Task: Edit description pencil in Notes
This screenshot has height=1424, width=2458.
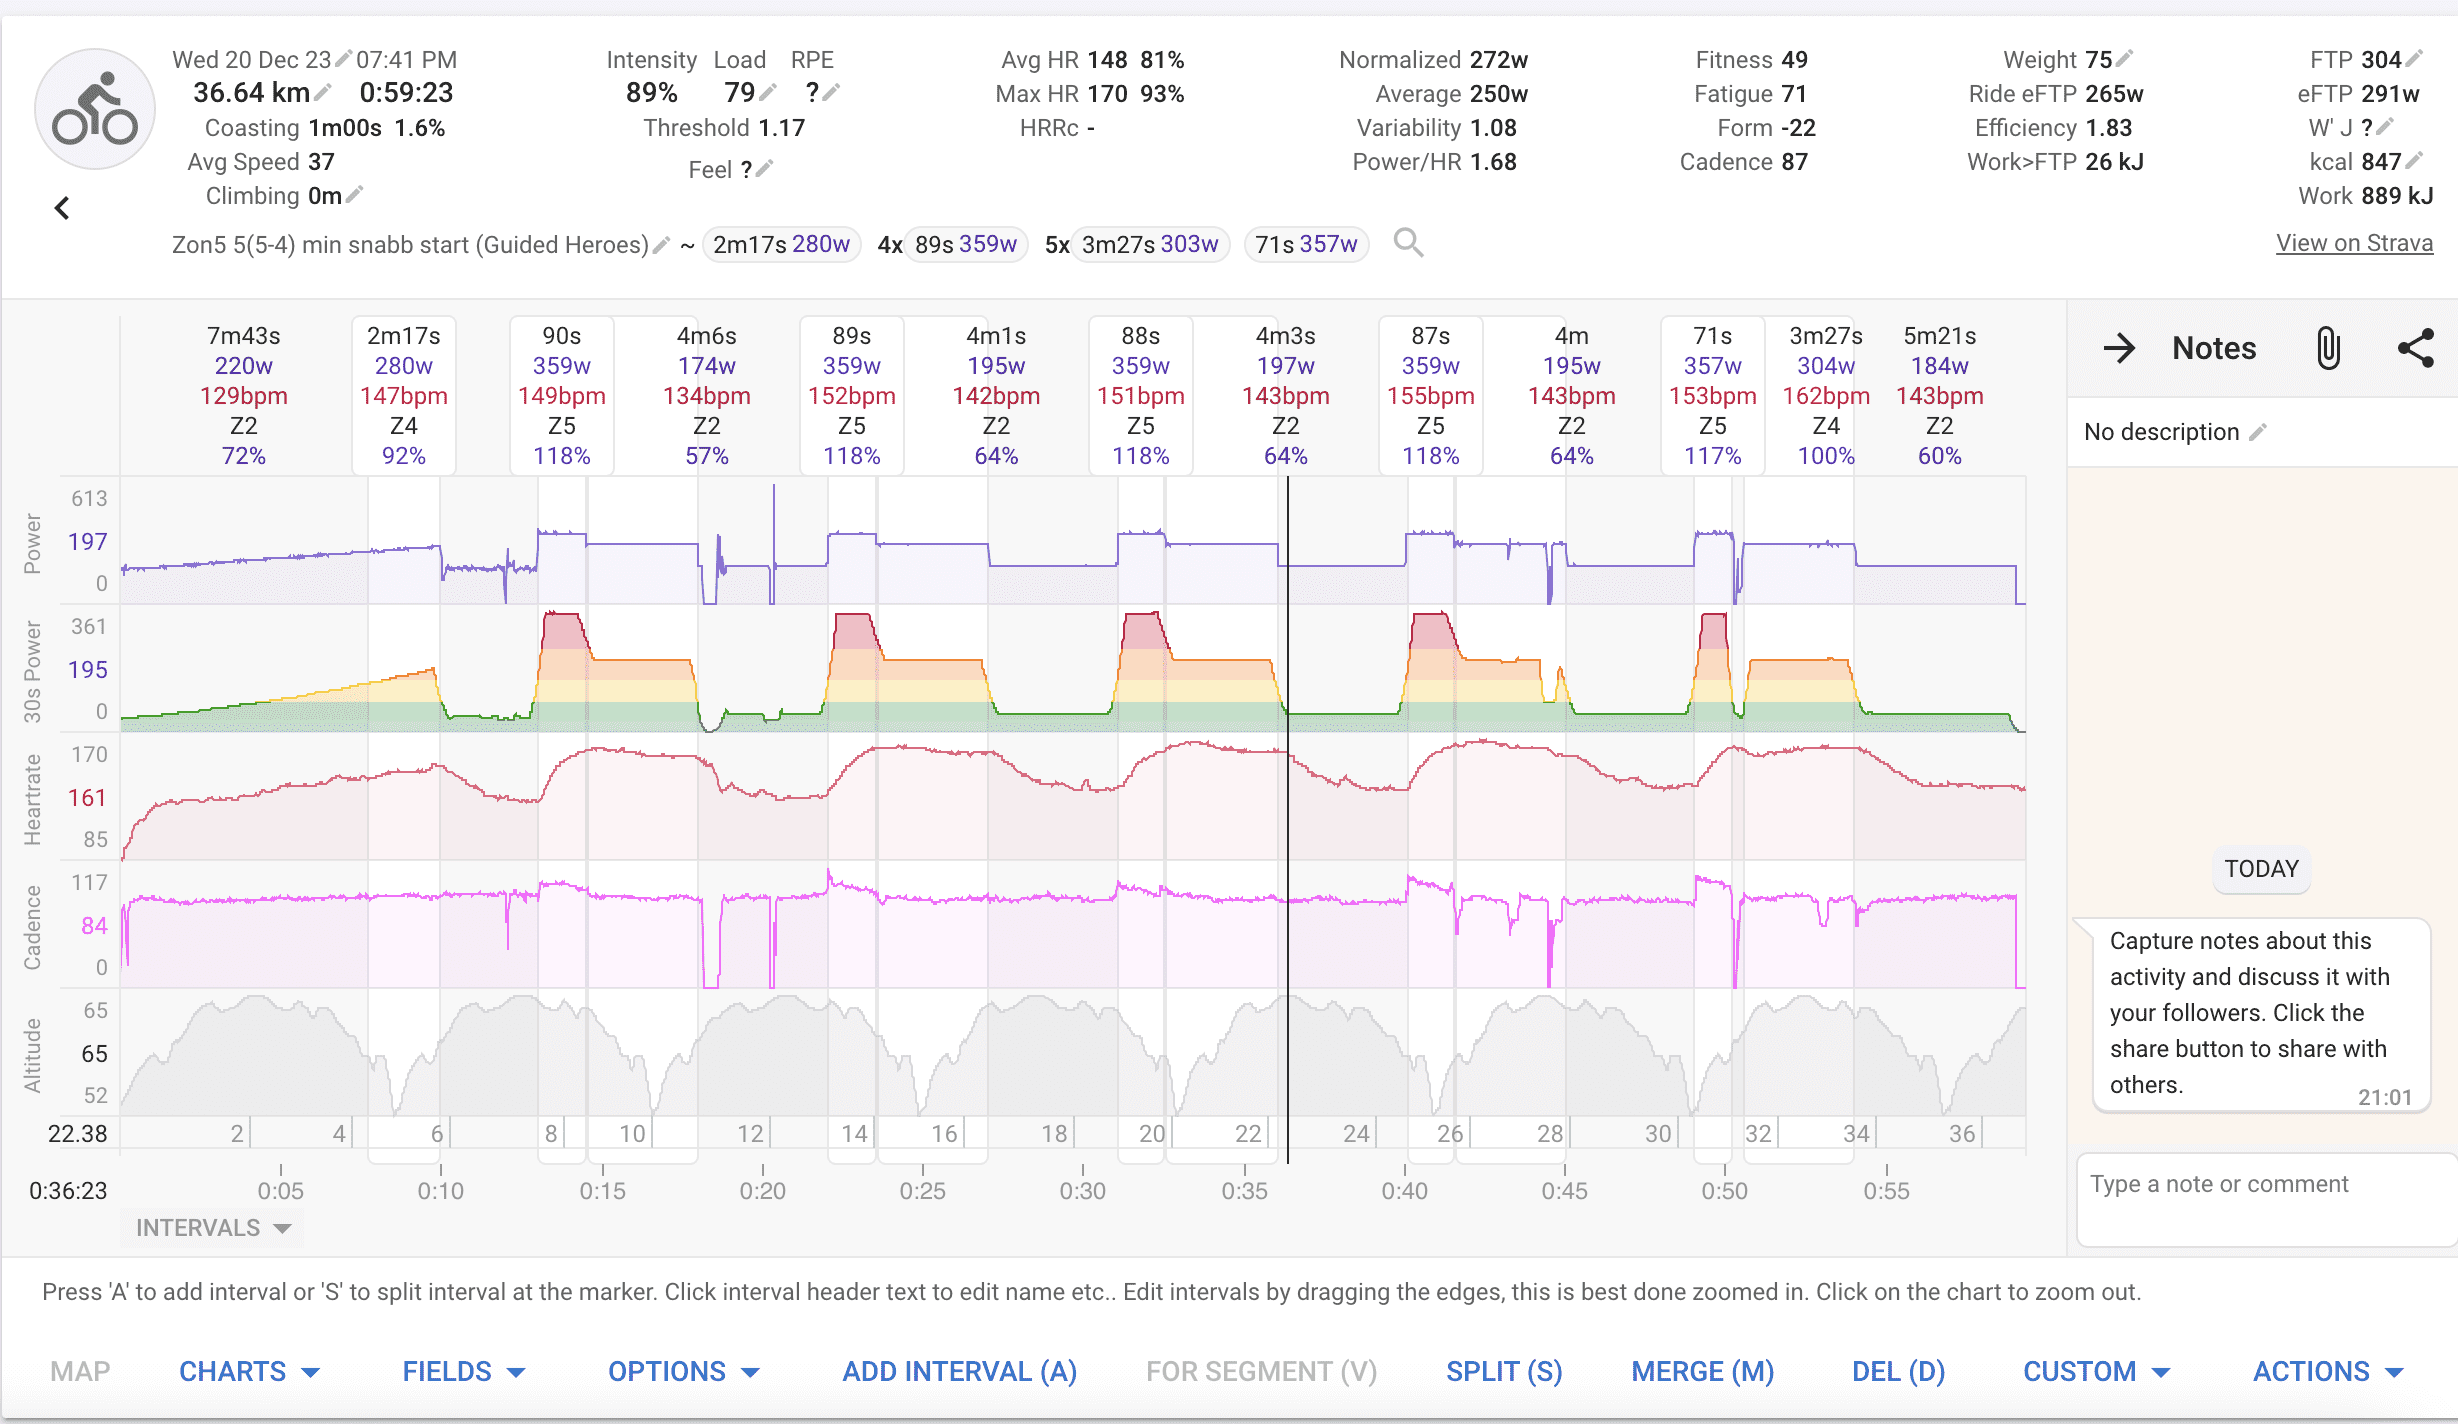Action: coord(2258,432)
